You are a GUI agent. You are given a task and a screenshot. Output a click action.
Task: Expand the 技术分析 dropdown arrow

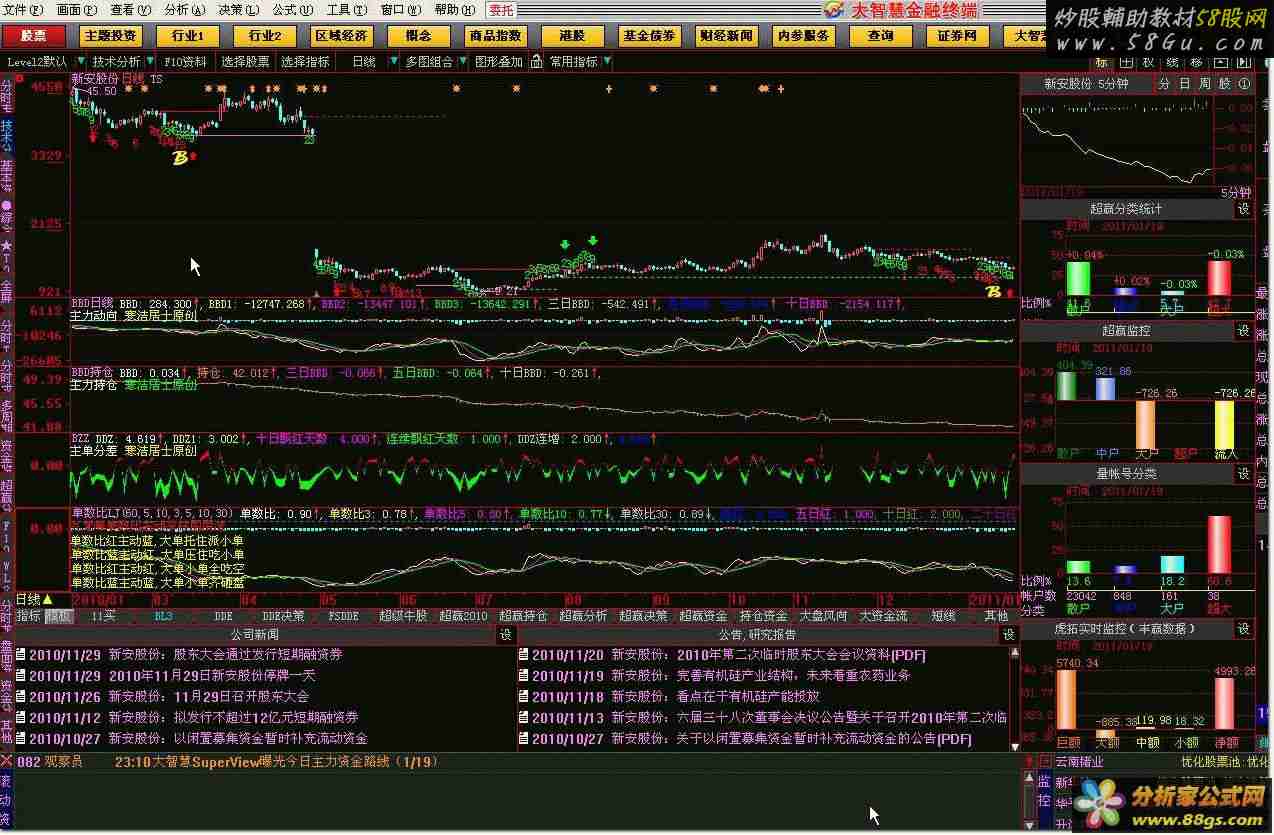click(x=148, y=62)
